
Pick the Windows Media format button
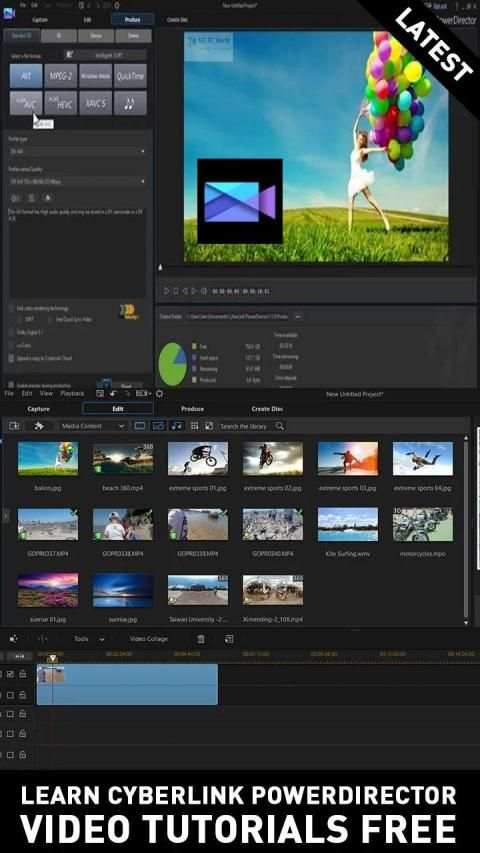click(x=95, y=76)
